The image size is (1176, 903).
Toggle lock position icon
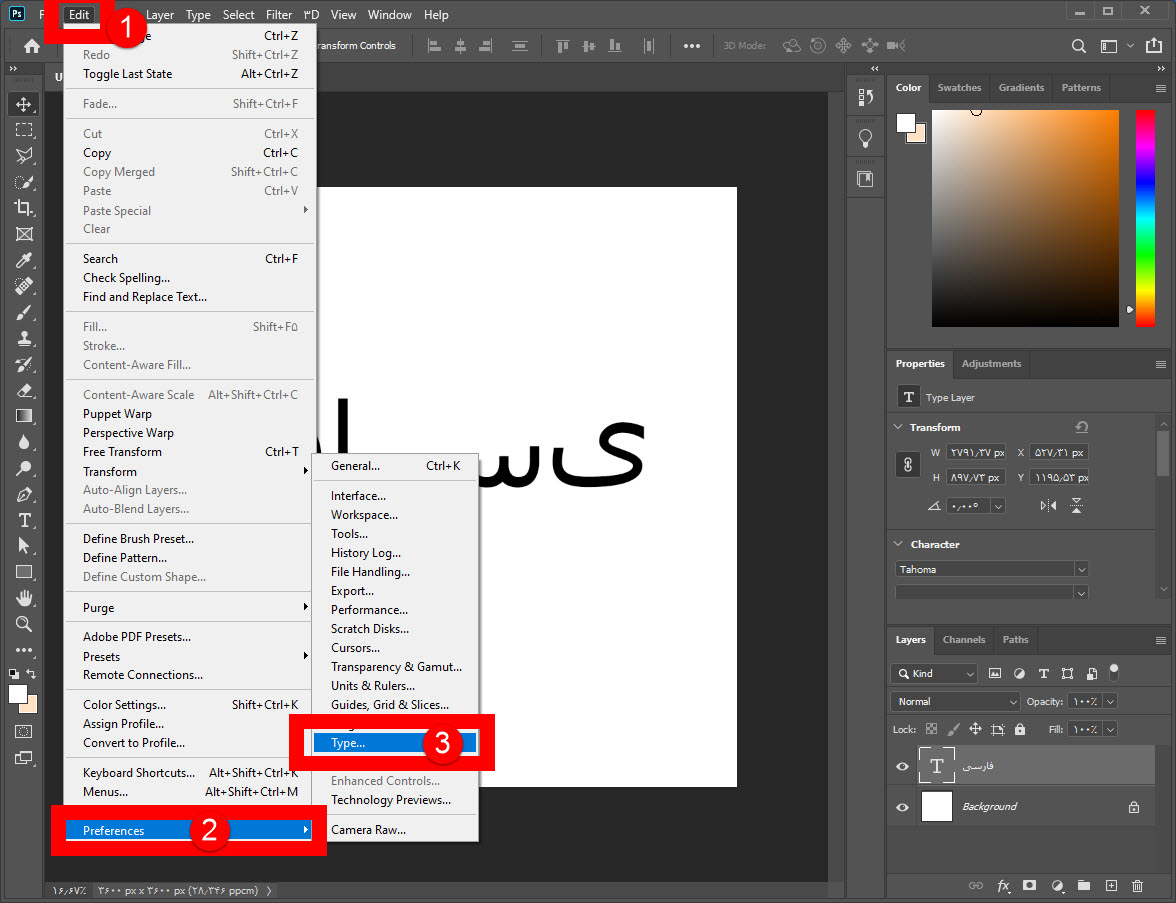coord(975,729)
